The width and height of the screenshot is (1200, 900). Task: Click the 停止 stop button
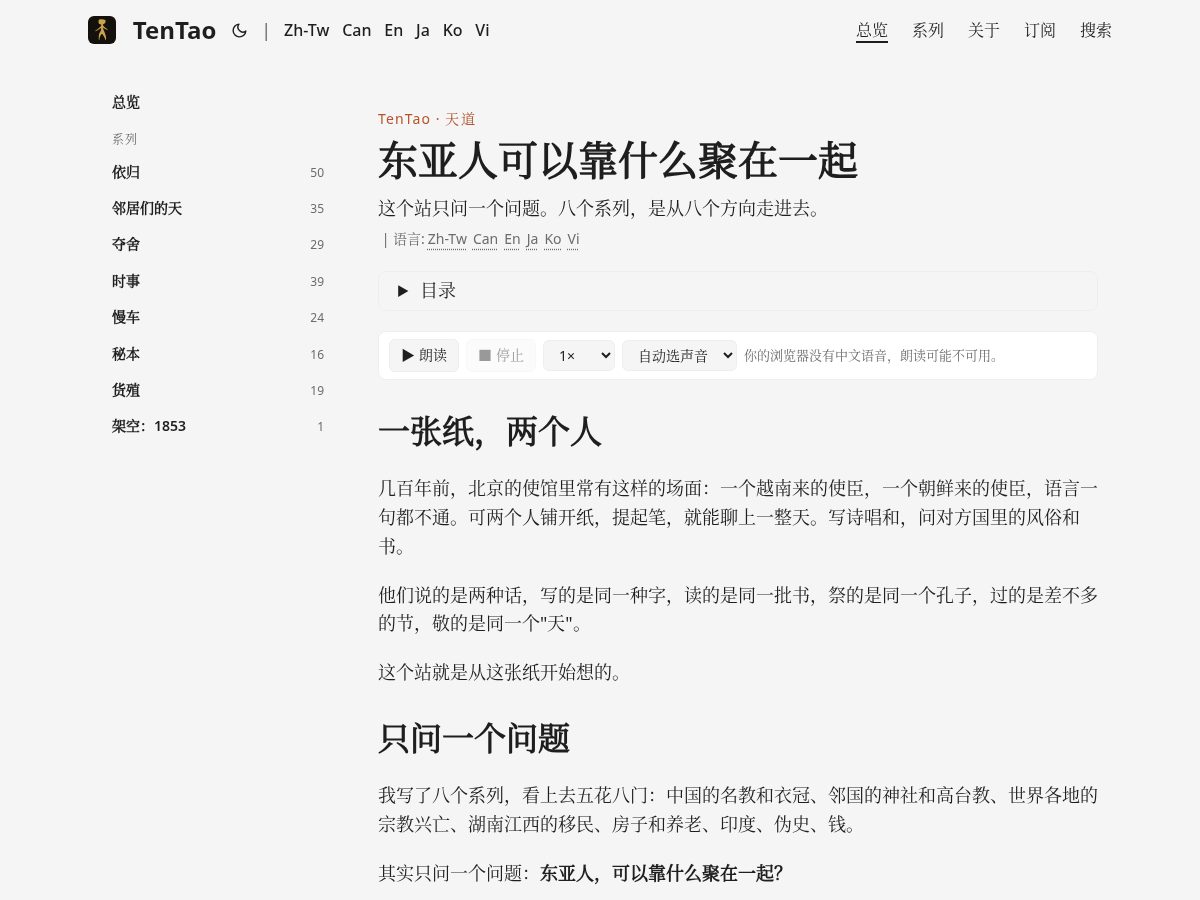501,355
